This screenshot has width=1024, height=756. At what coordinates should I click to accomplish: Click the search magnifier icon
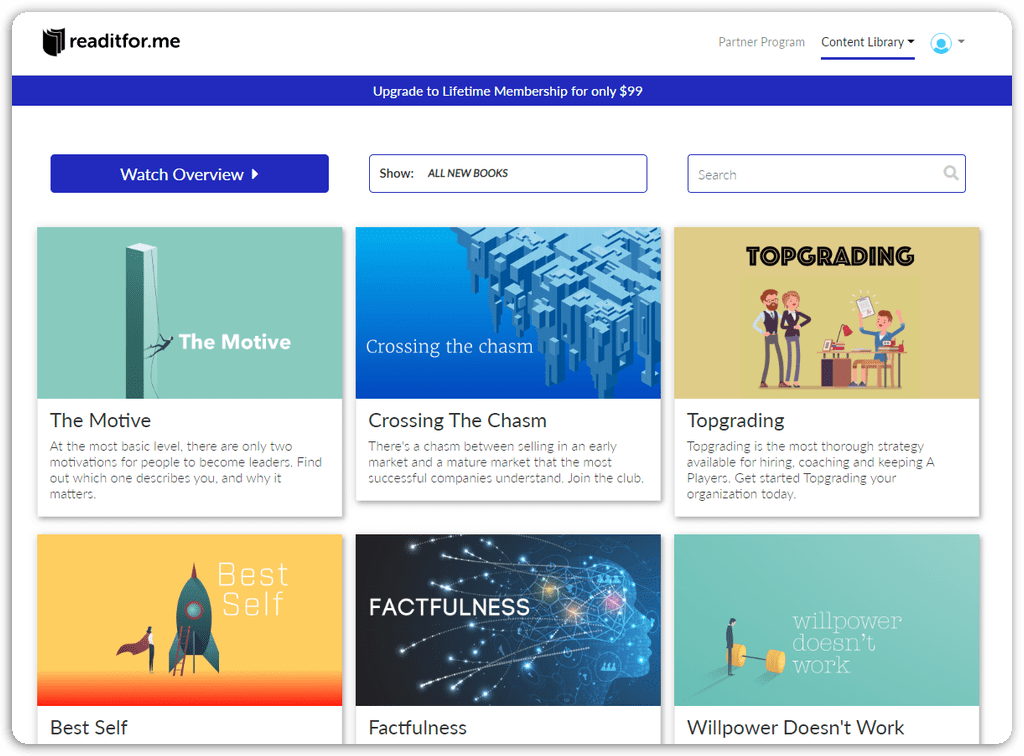tap(950, 173)
